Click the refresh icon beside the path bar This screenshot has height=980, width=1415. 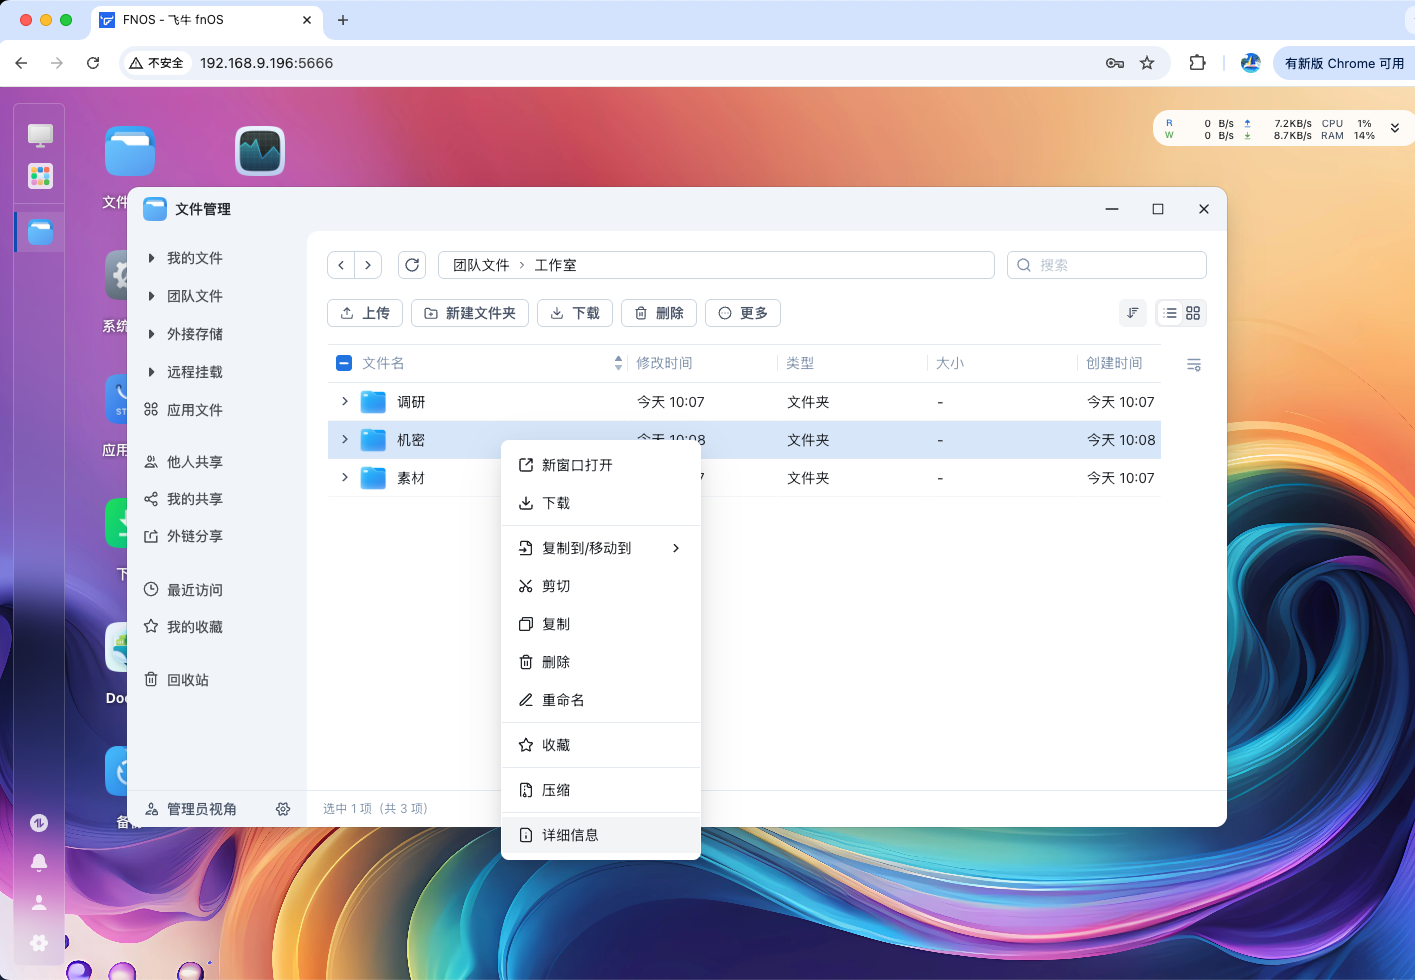pos(412,265)
